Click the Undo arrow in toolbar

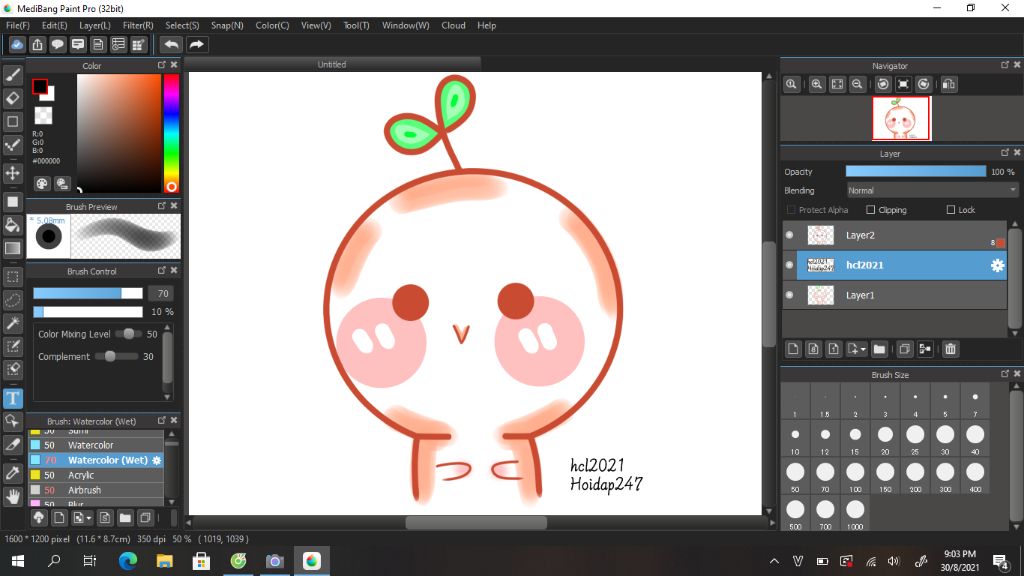click(x=171, y=44)
